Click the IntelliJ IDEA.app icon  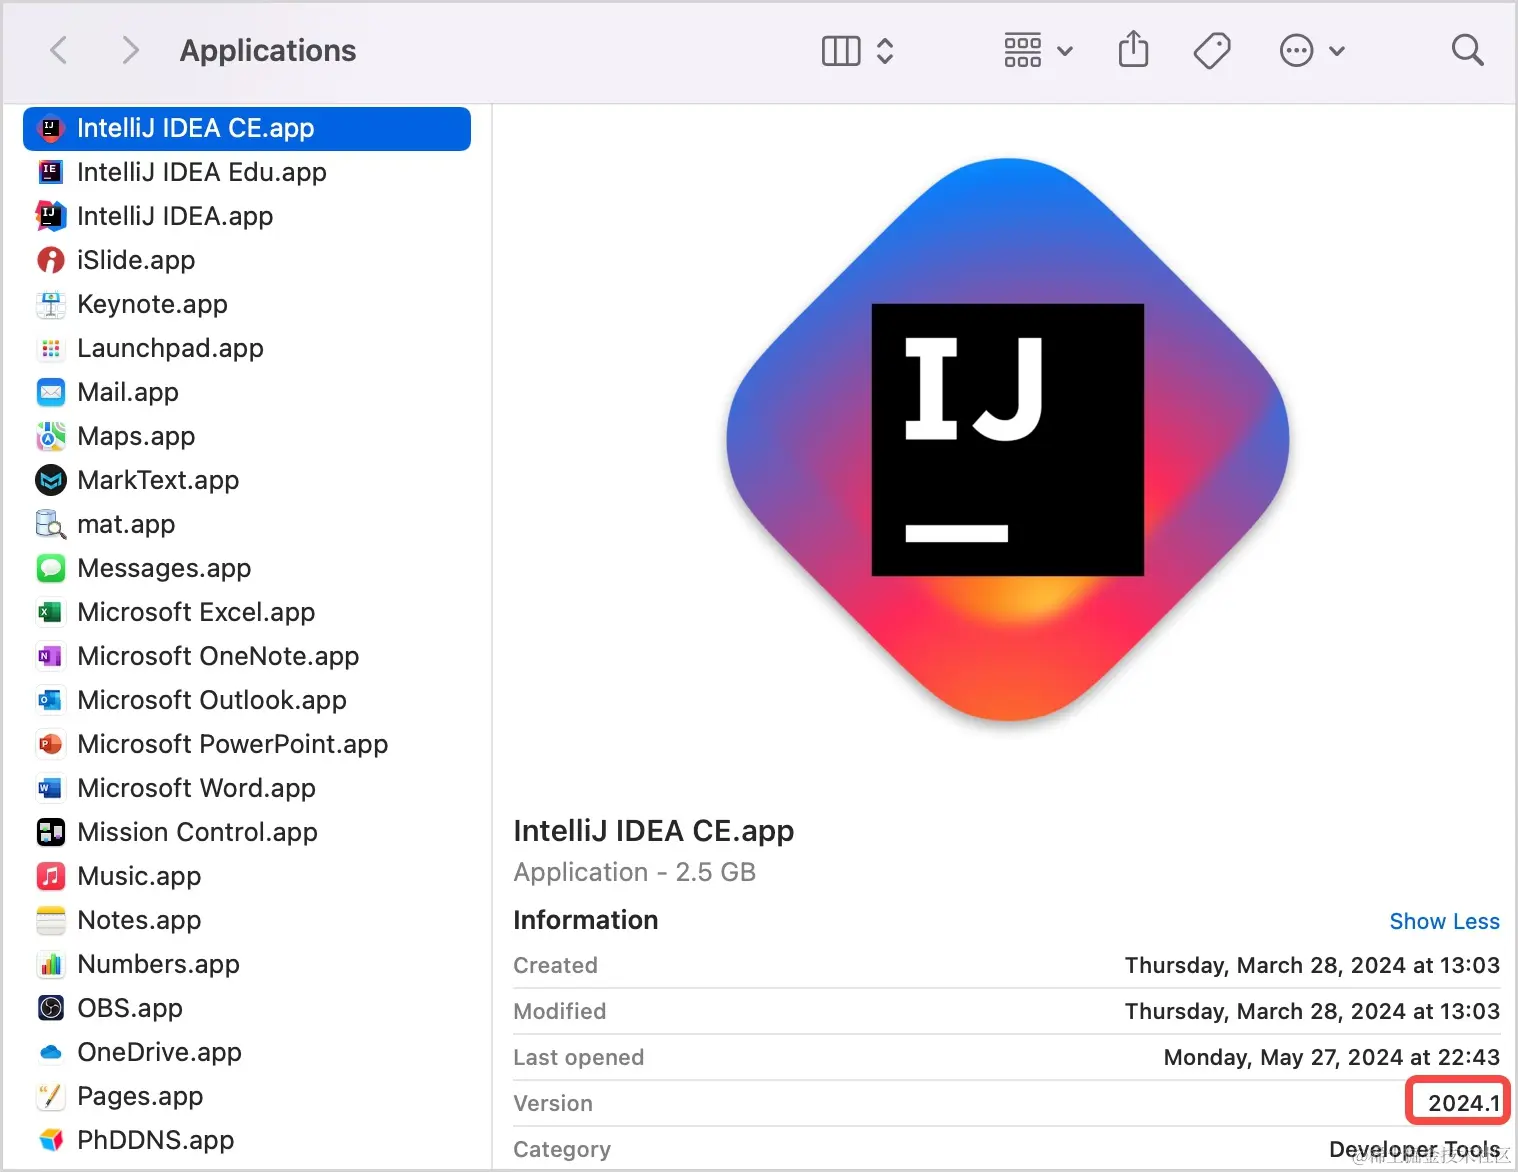pyautogui.click(x=51, y=216)
